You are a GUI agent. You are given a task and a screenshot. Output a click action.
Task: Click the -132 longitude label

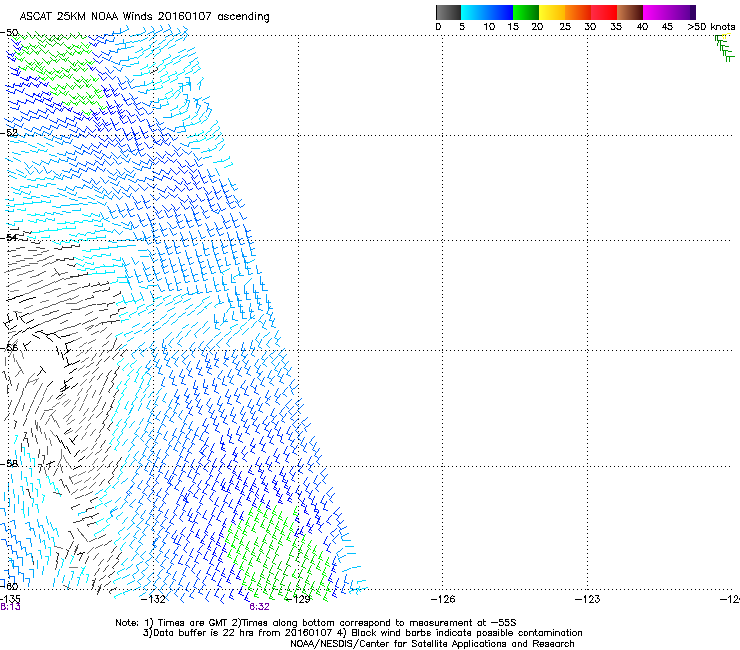click(153, 599)
